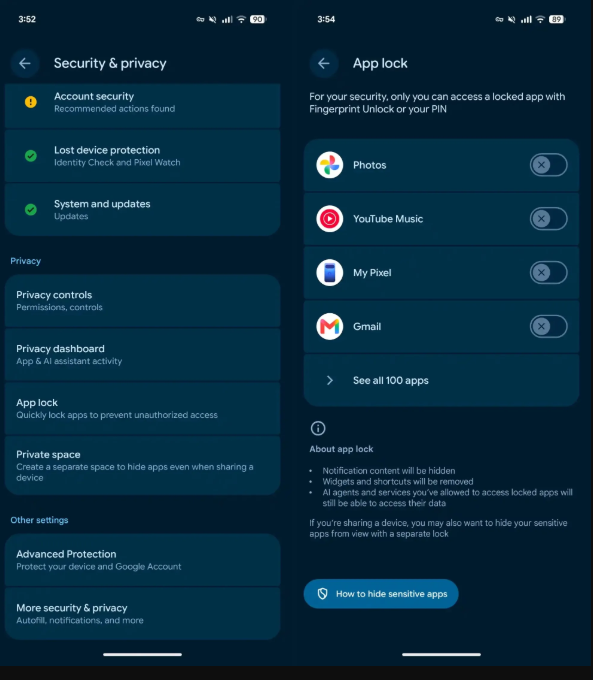Image resolution: width=593 pixels, height=680 pixels.
Task: Expand See all 100 apps chevron
Action: click(x=330, y=380)
